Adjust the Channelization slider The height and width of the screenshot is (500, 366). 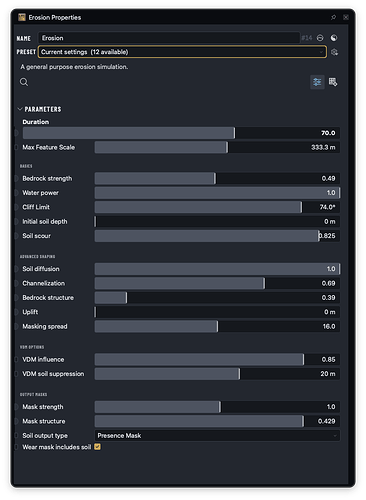[217, 283]
